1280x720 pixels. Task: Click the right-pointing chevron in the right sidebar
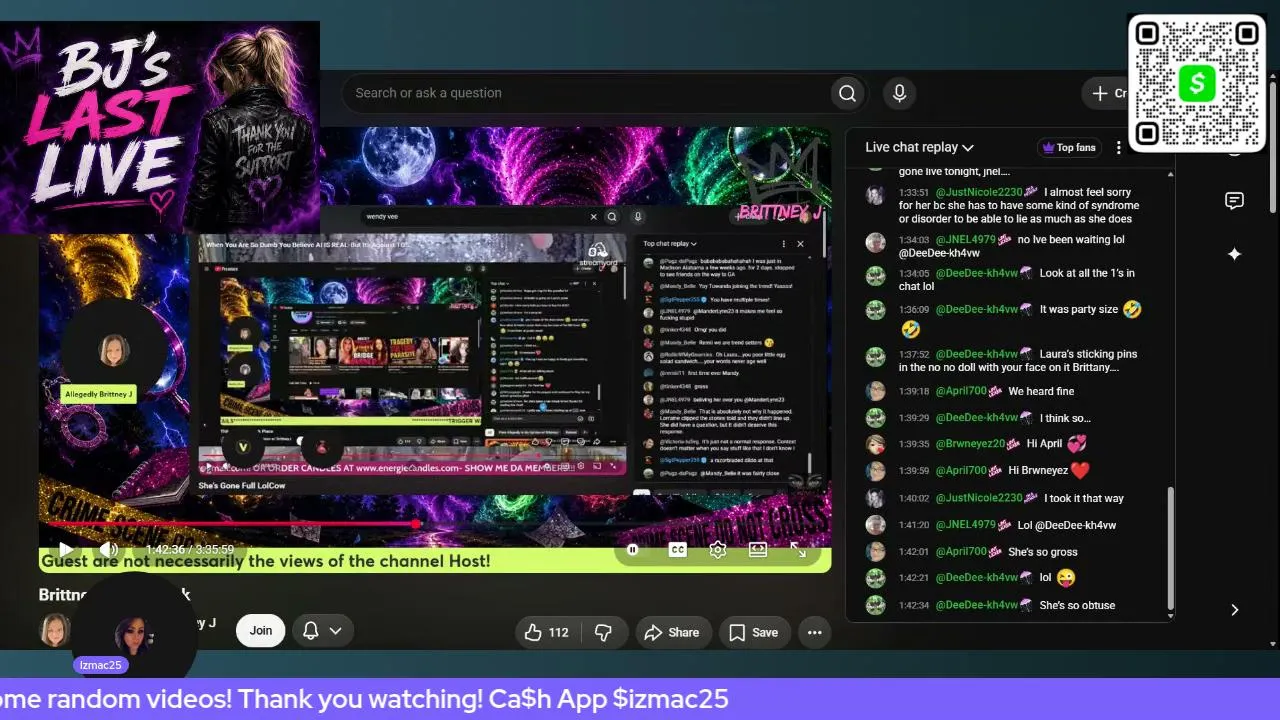[1234, 610]
